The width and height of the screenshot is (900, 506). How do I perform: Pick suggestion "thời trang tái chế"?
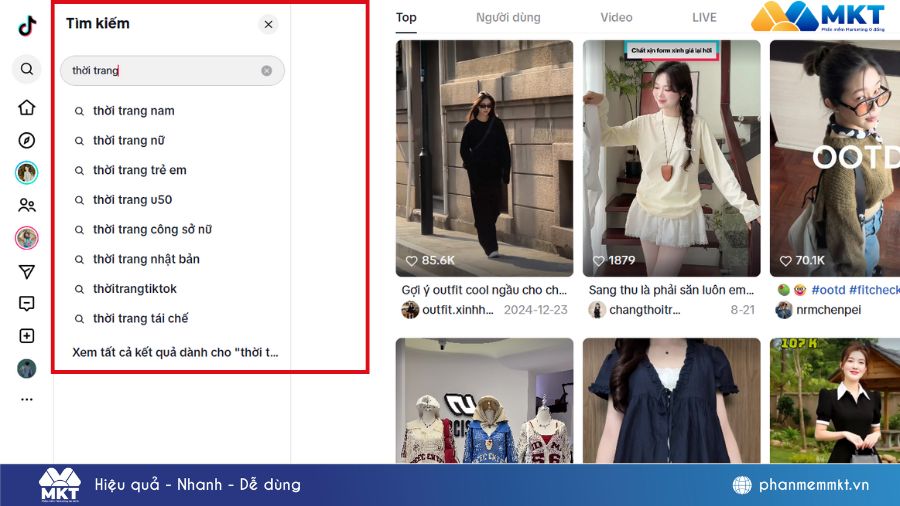pos(140,319)
